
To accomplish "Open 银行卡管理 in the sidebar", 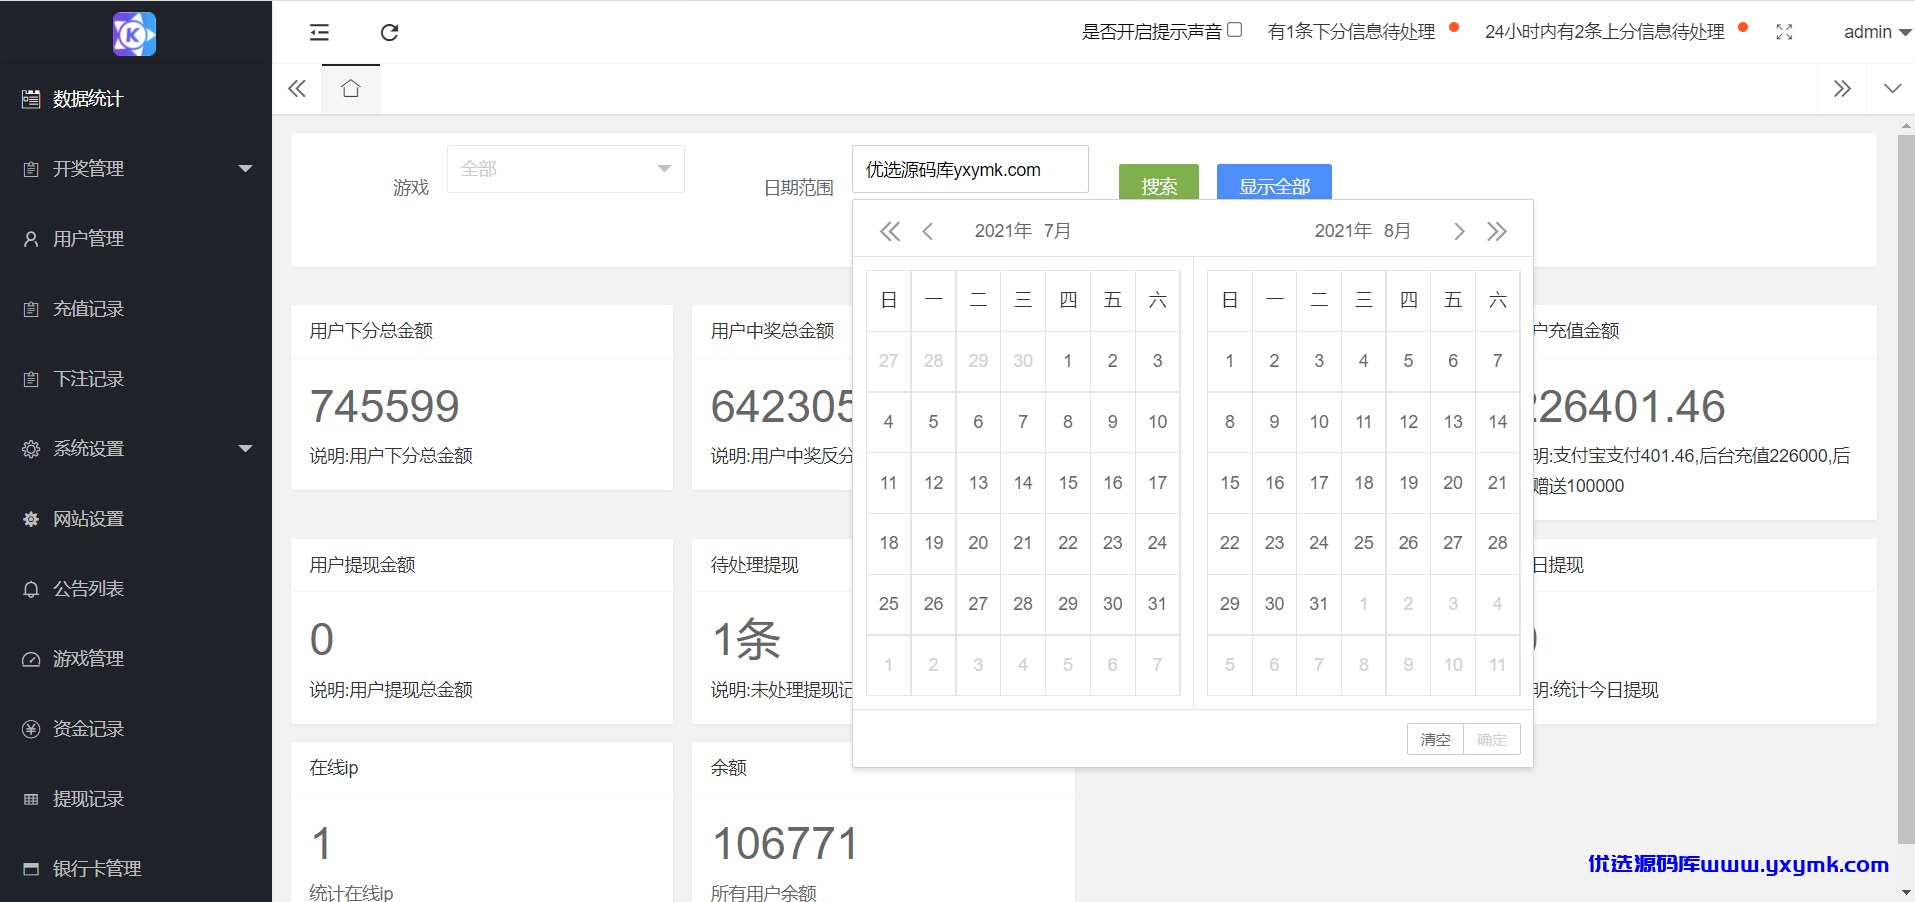I will (136, 869).
